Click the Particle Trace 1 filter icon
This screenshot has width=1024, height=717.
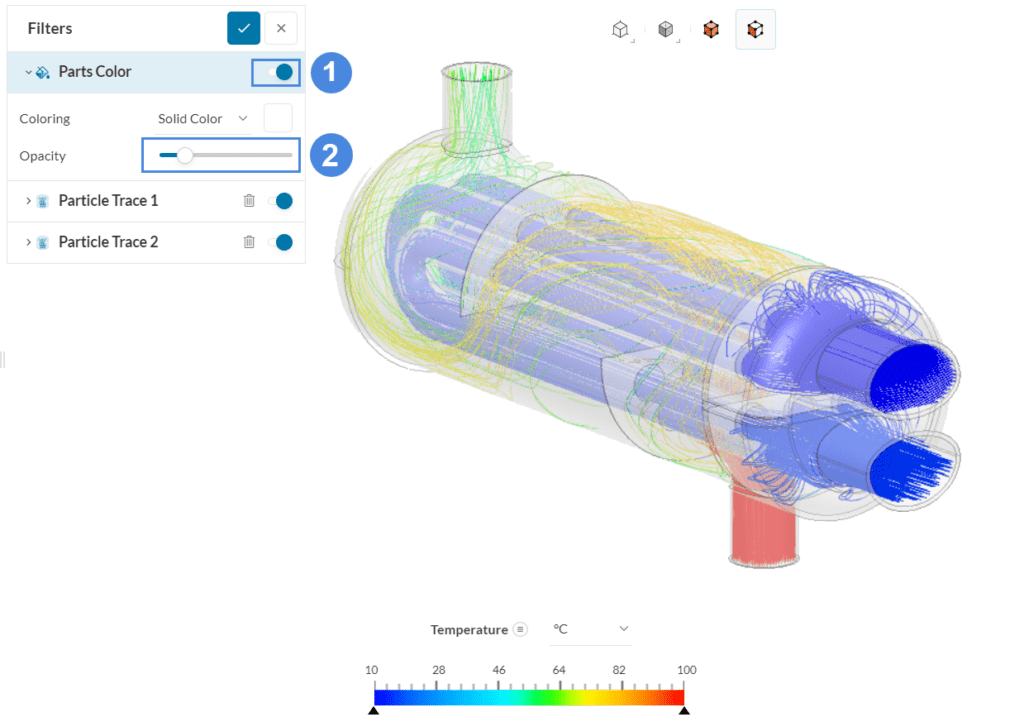41,200
